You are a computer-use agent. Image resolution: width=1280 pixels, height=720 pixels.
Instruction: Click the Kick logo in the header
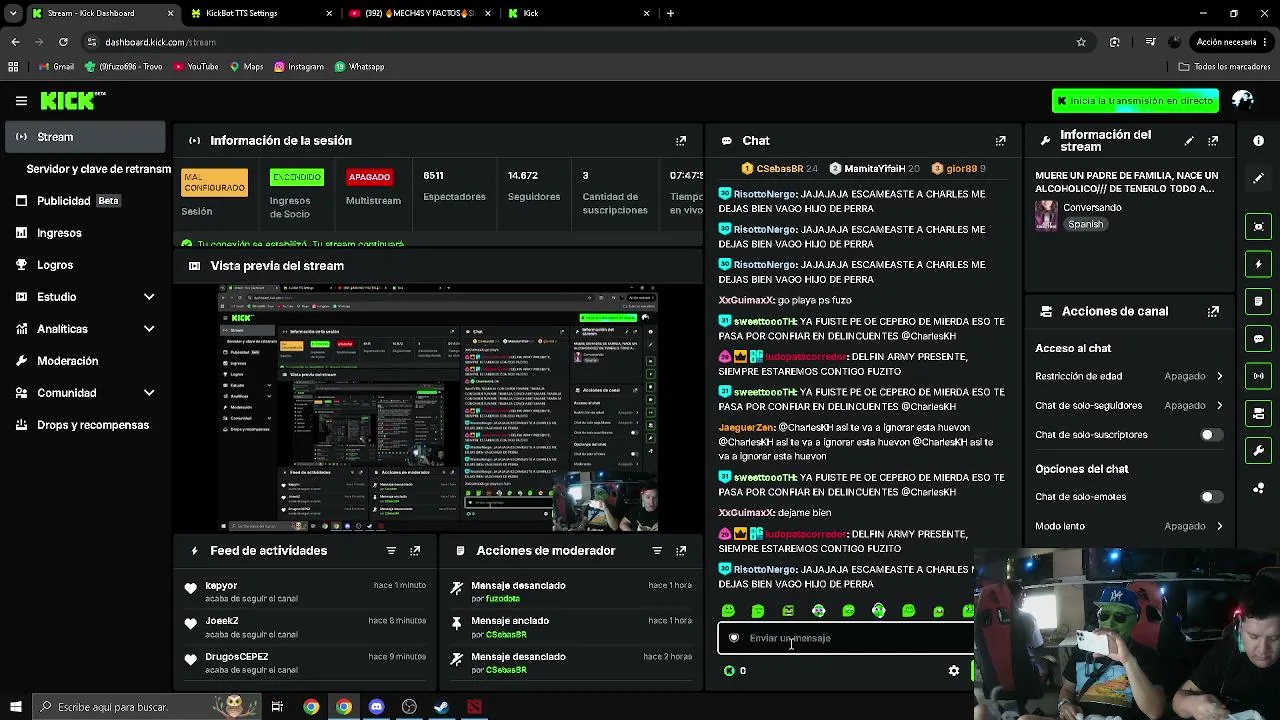click(x=73, y=101)
